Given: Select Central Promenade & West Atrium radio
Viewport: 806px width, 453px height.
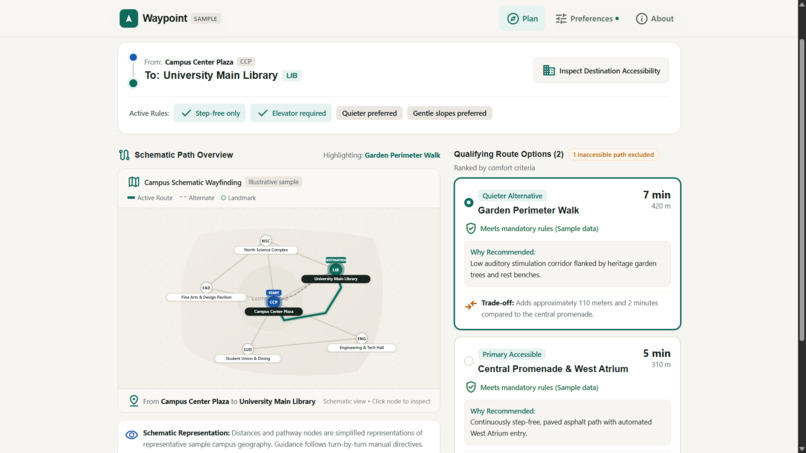Looking at the screenshot, I should (468, 361).
